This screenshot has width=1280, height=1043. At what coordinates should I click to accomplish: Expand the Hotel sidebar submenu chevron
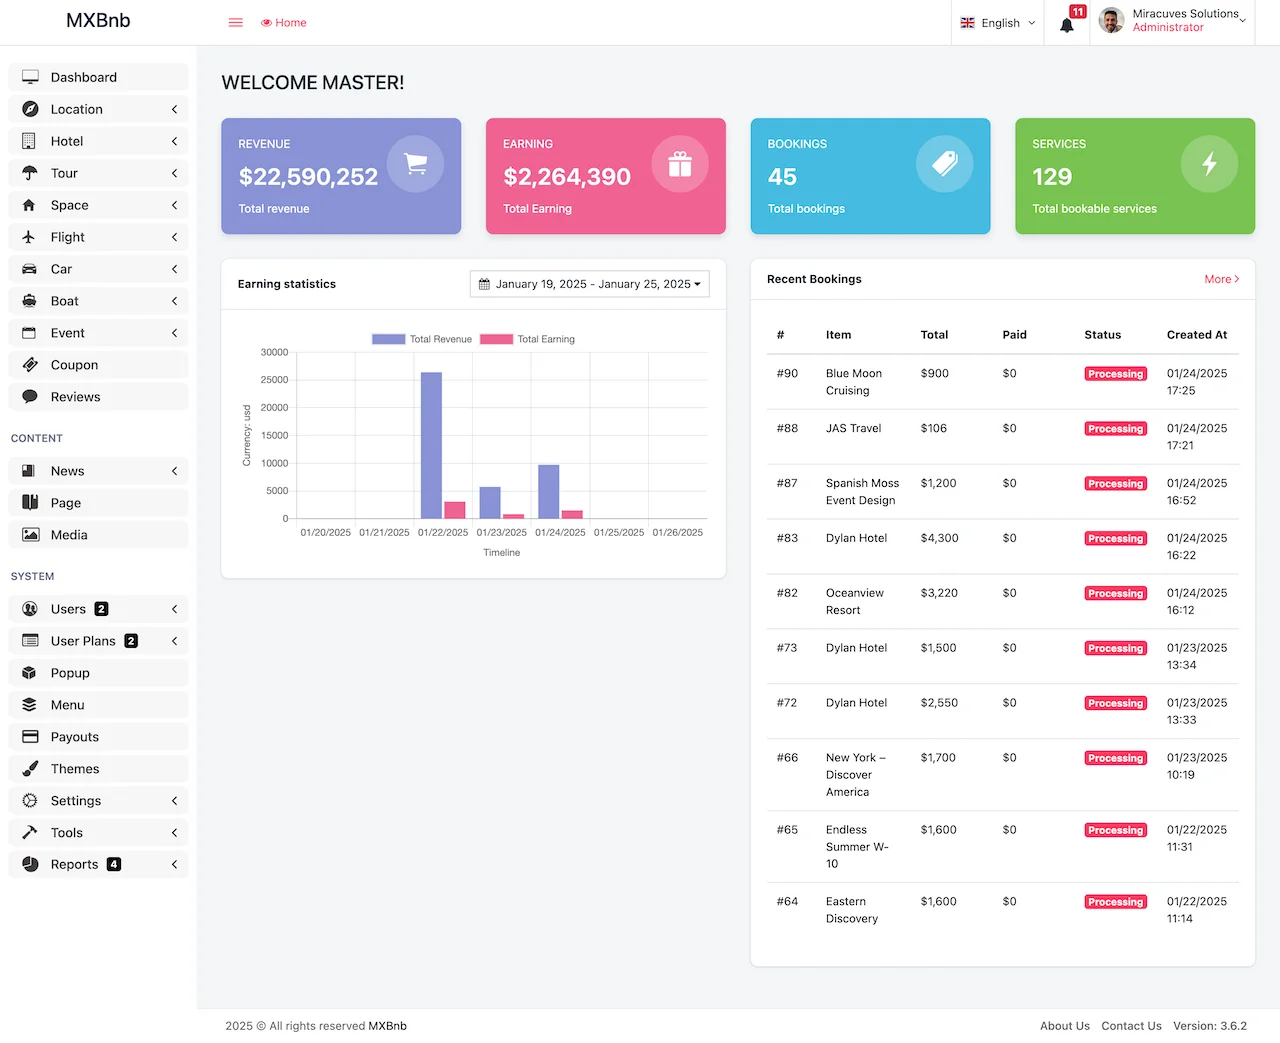(x=174, y=141)
